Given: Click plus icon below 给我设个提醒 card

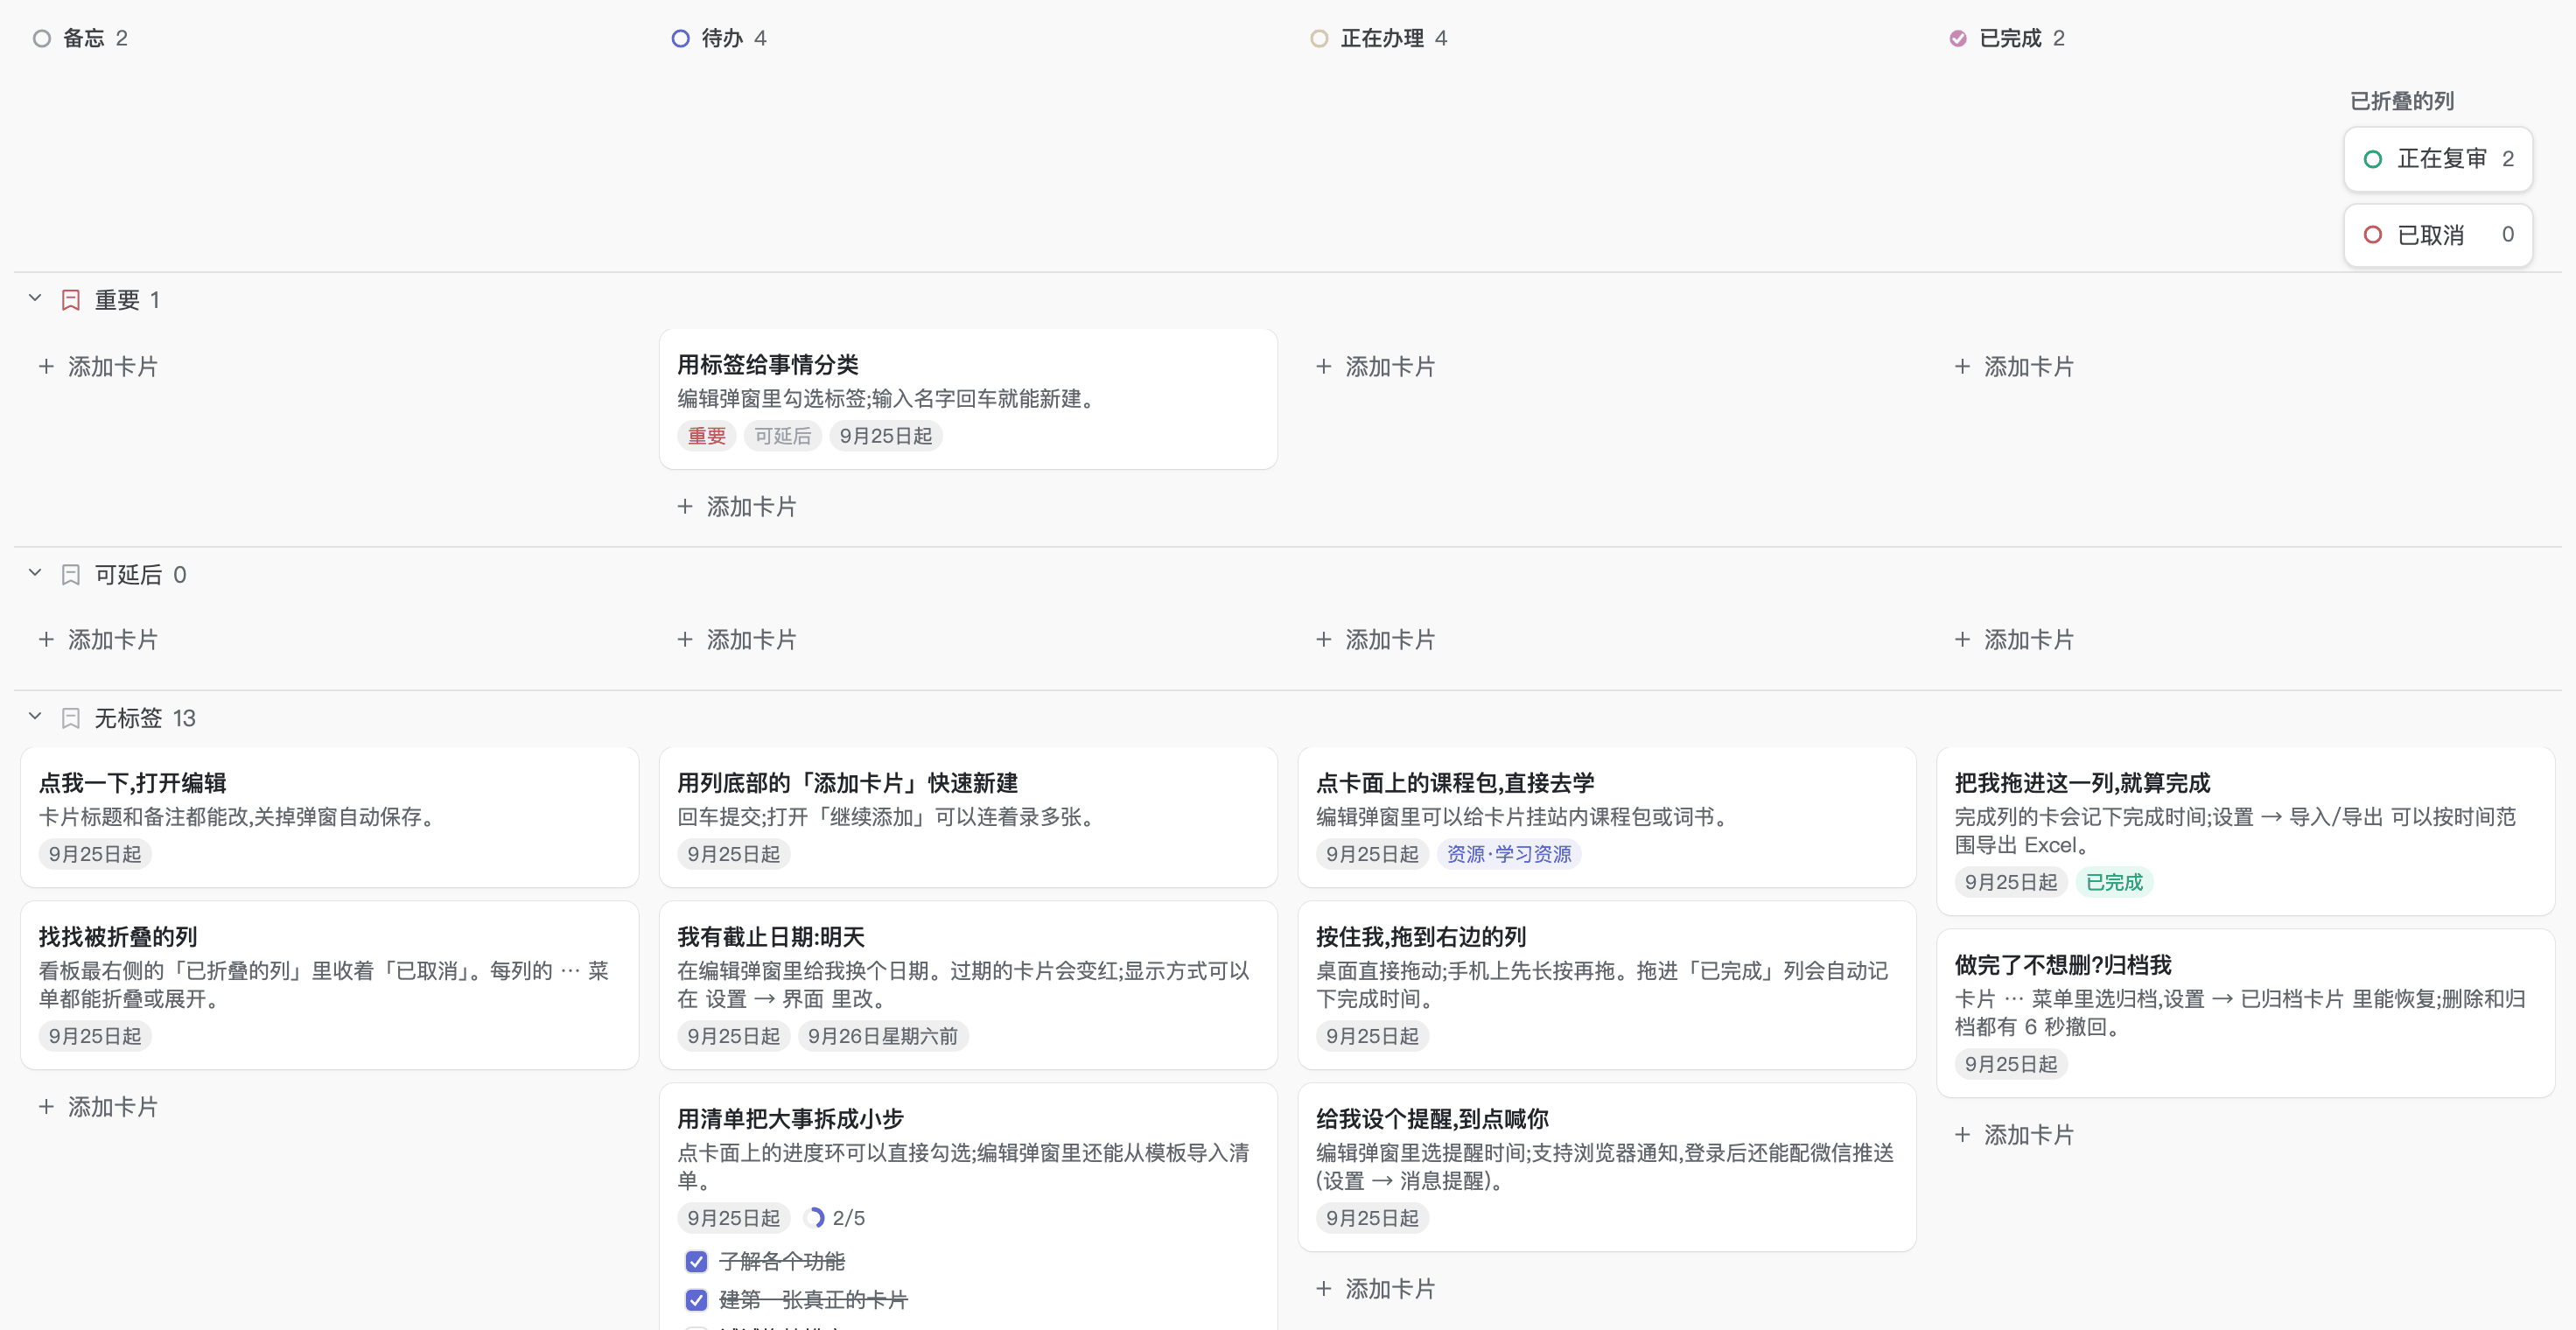Looking at the screenshot, I should 1324,1289.
